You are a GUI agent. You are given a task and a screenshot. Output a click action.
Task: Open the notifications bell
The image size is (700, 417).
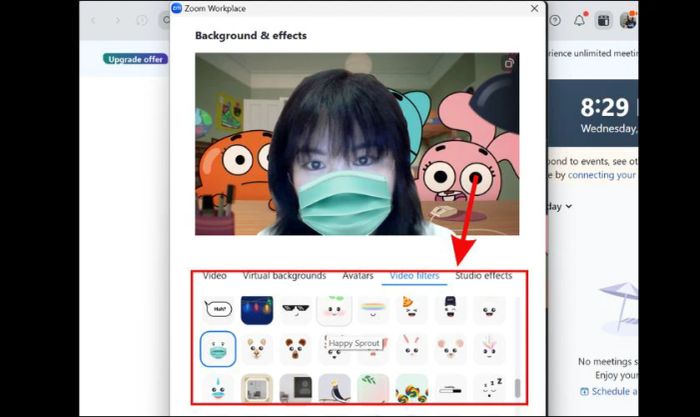tap(579, 20)
